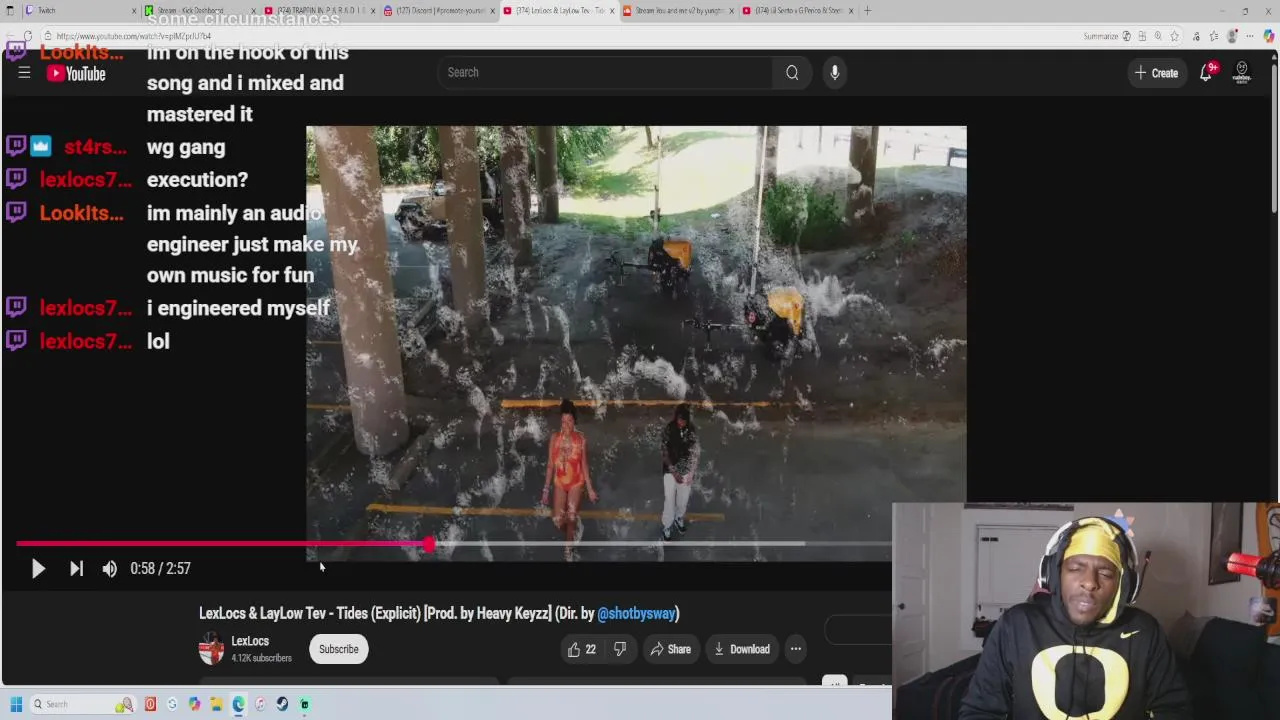Search with your voice microphone
1280x720 pixels.
pos(834,72)
